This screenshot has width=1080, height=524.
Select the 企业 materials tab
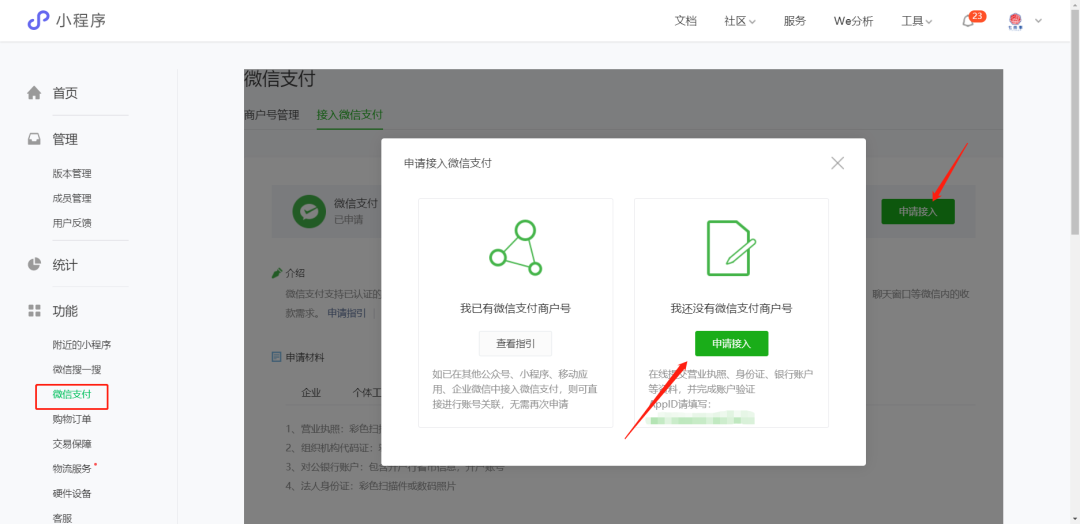pyautogui.click(x=311, y=392)
